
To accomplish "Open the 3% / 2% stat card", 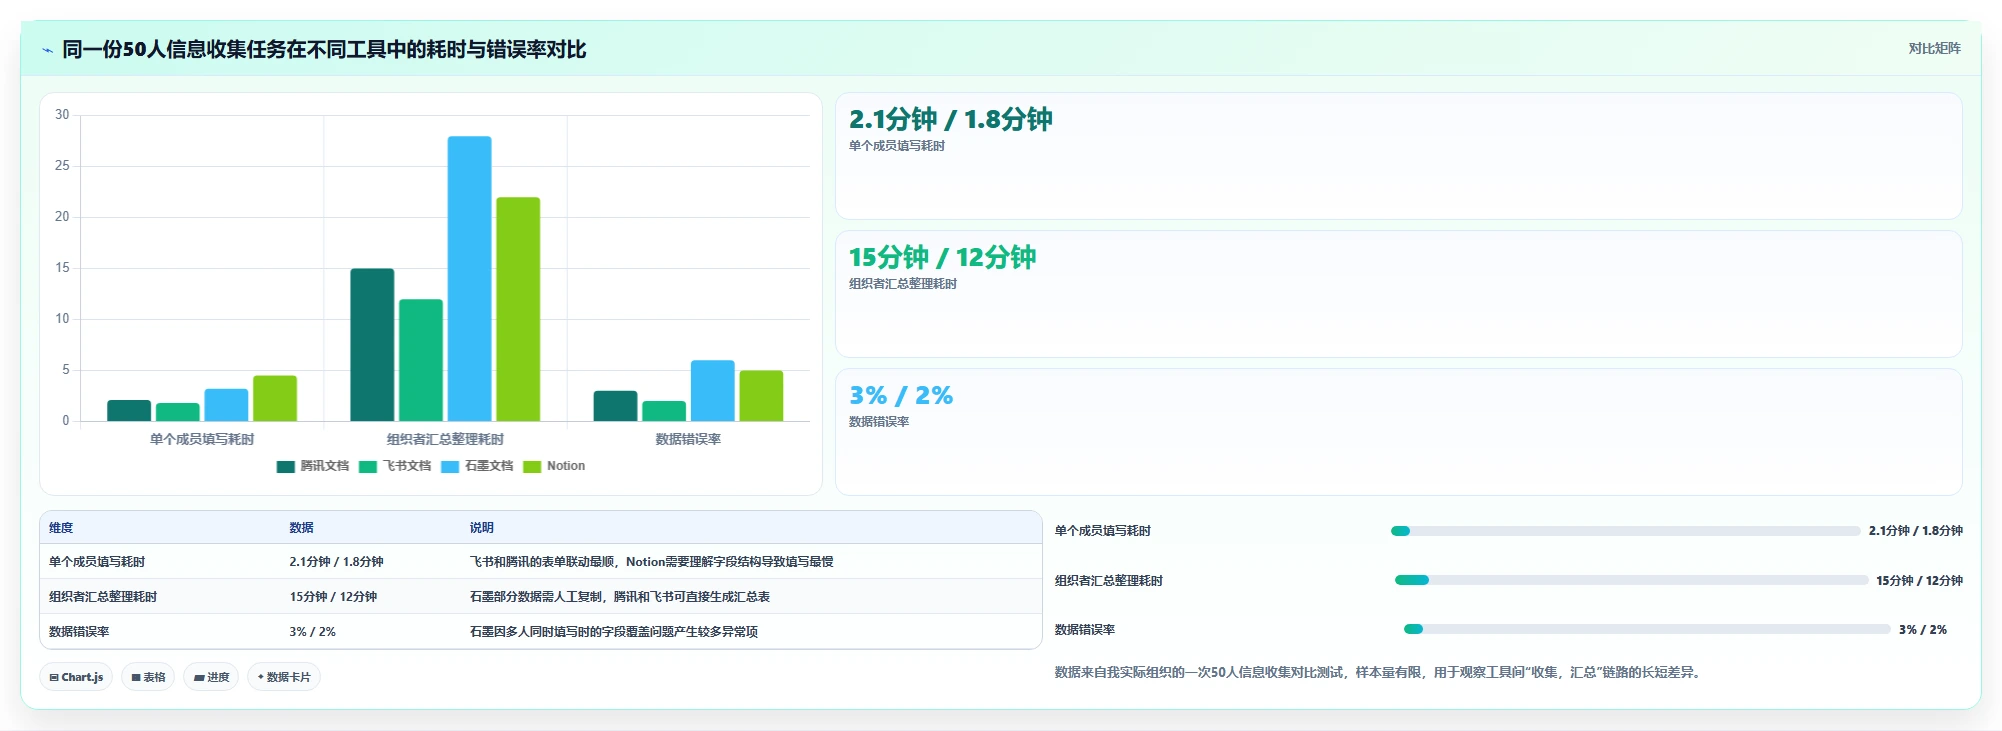I will coord(1398,432).
